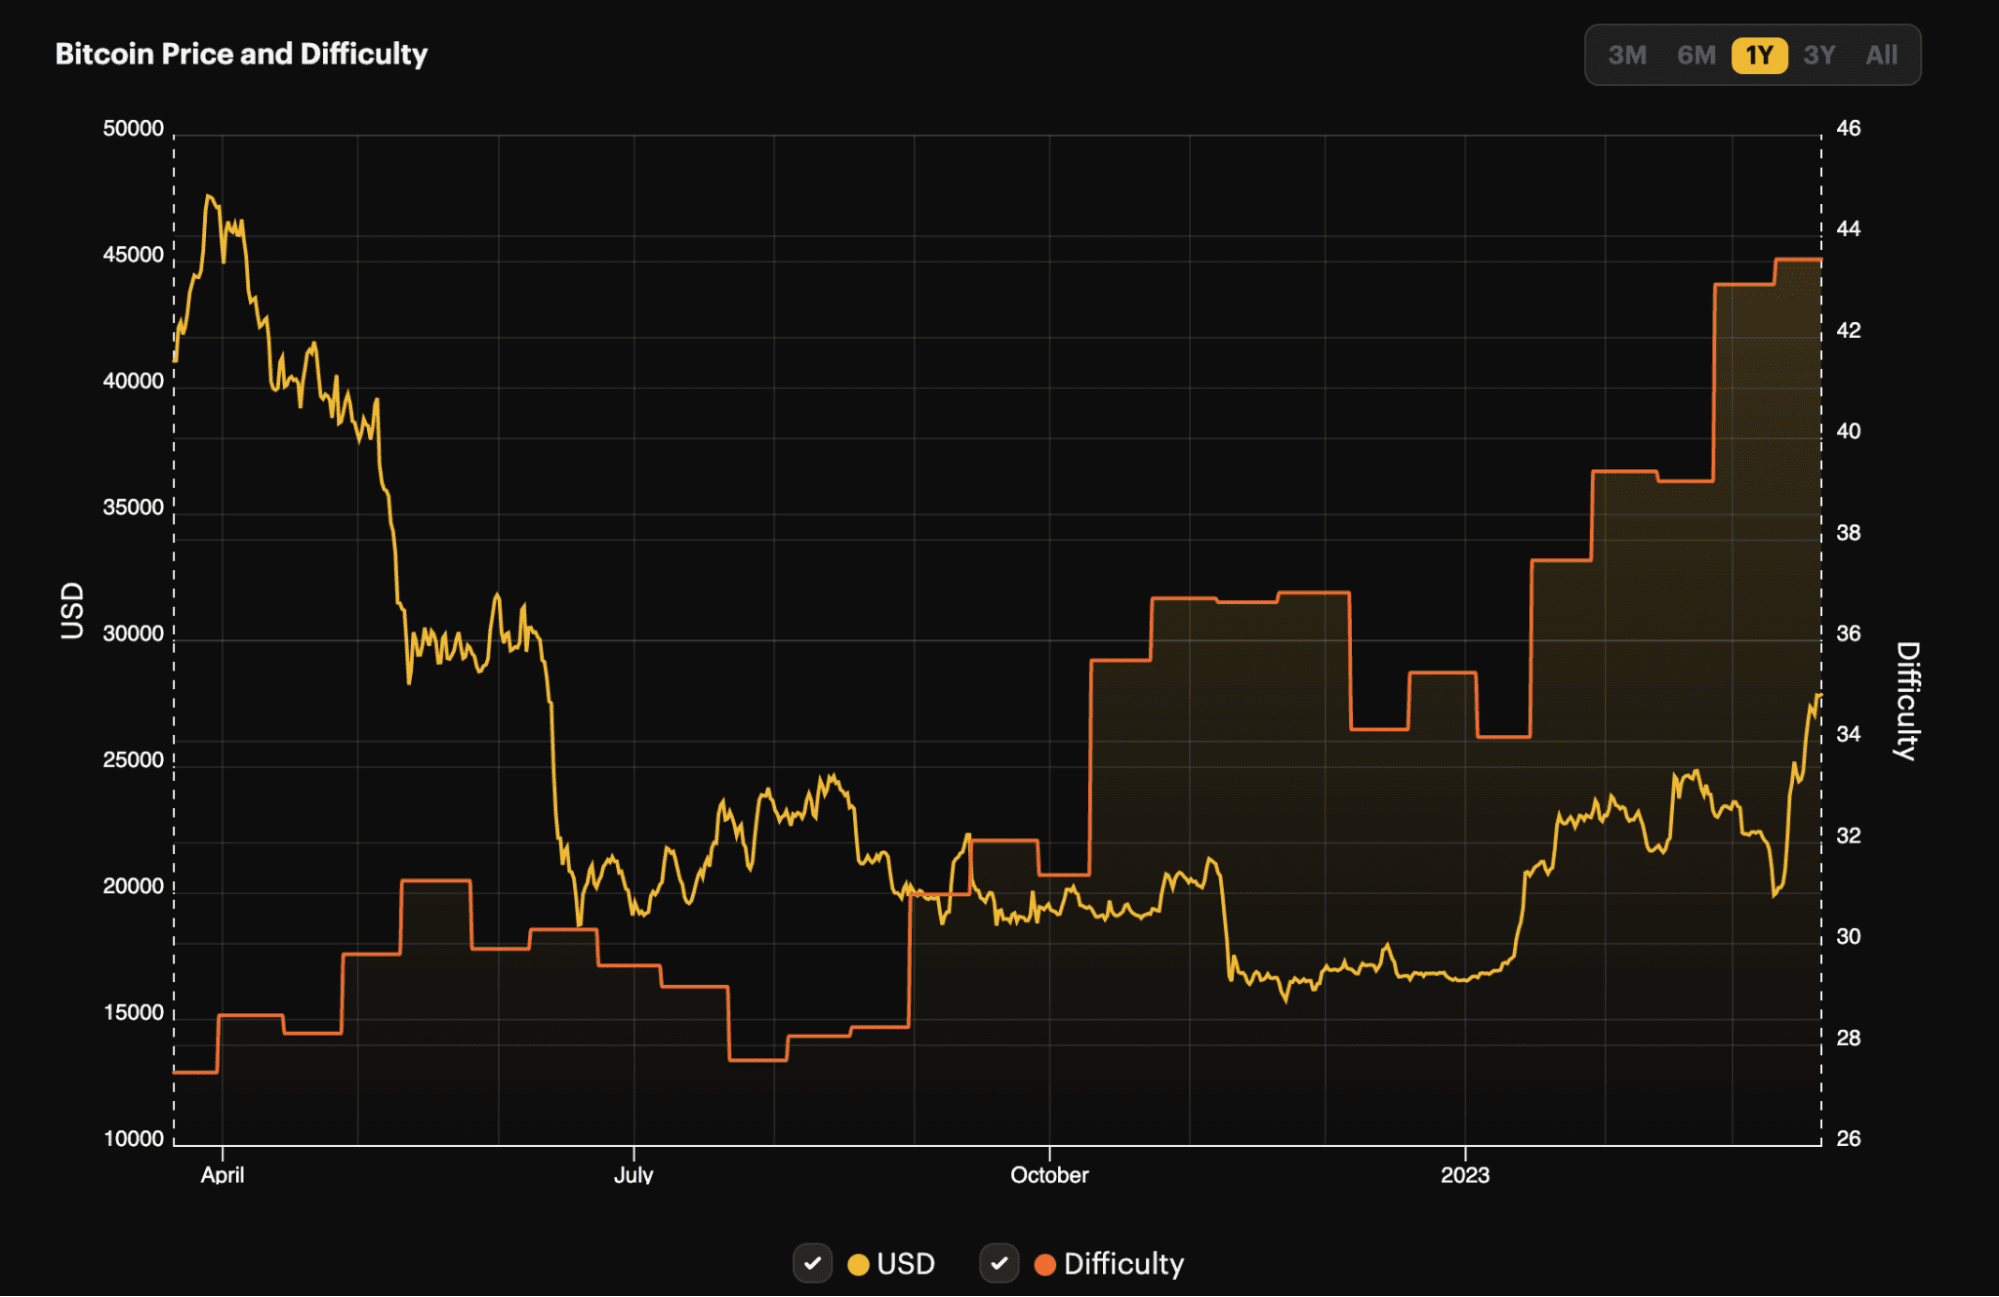Click the 15000 USD axis value
The image size is (1999, 1297).
tap(133, 1013)
